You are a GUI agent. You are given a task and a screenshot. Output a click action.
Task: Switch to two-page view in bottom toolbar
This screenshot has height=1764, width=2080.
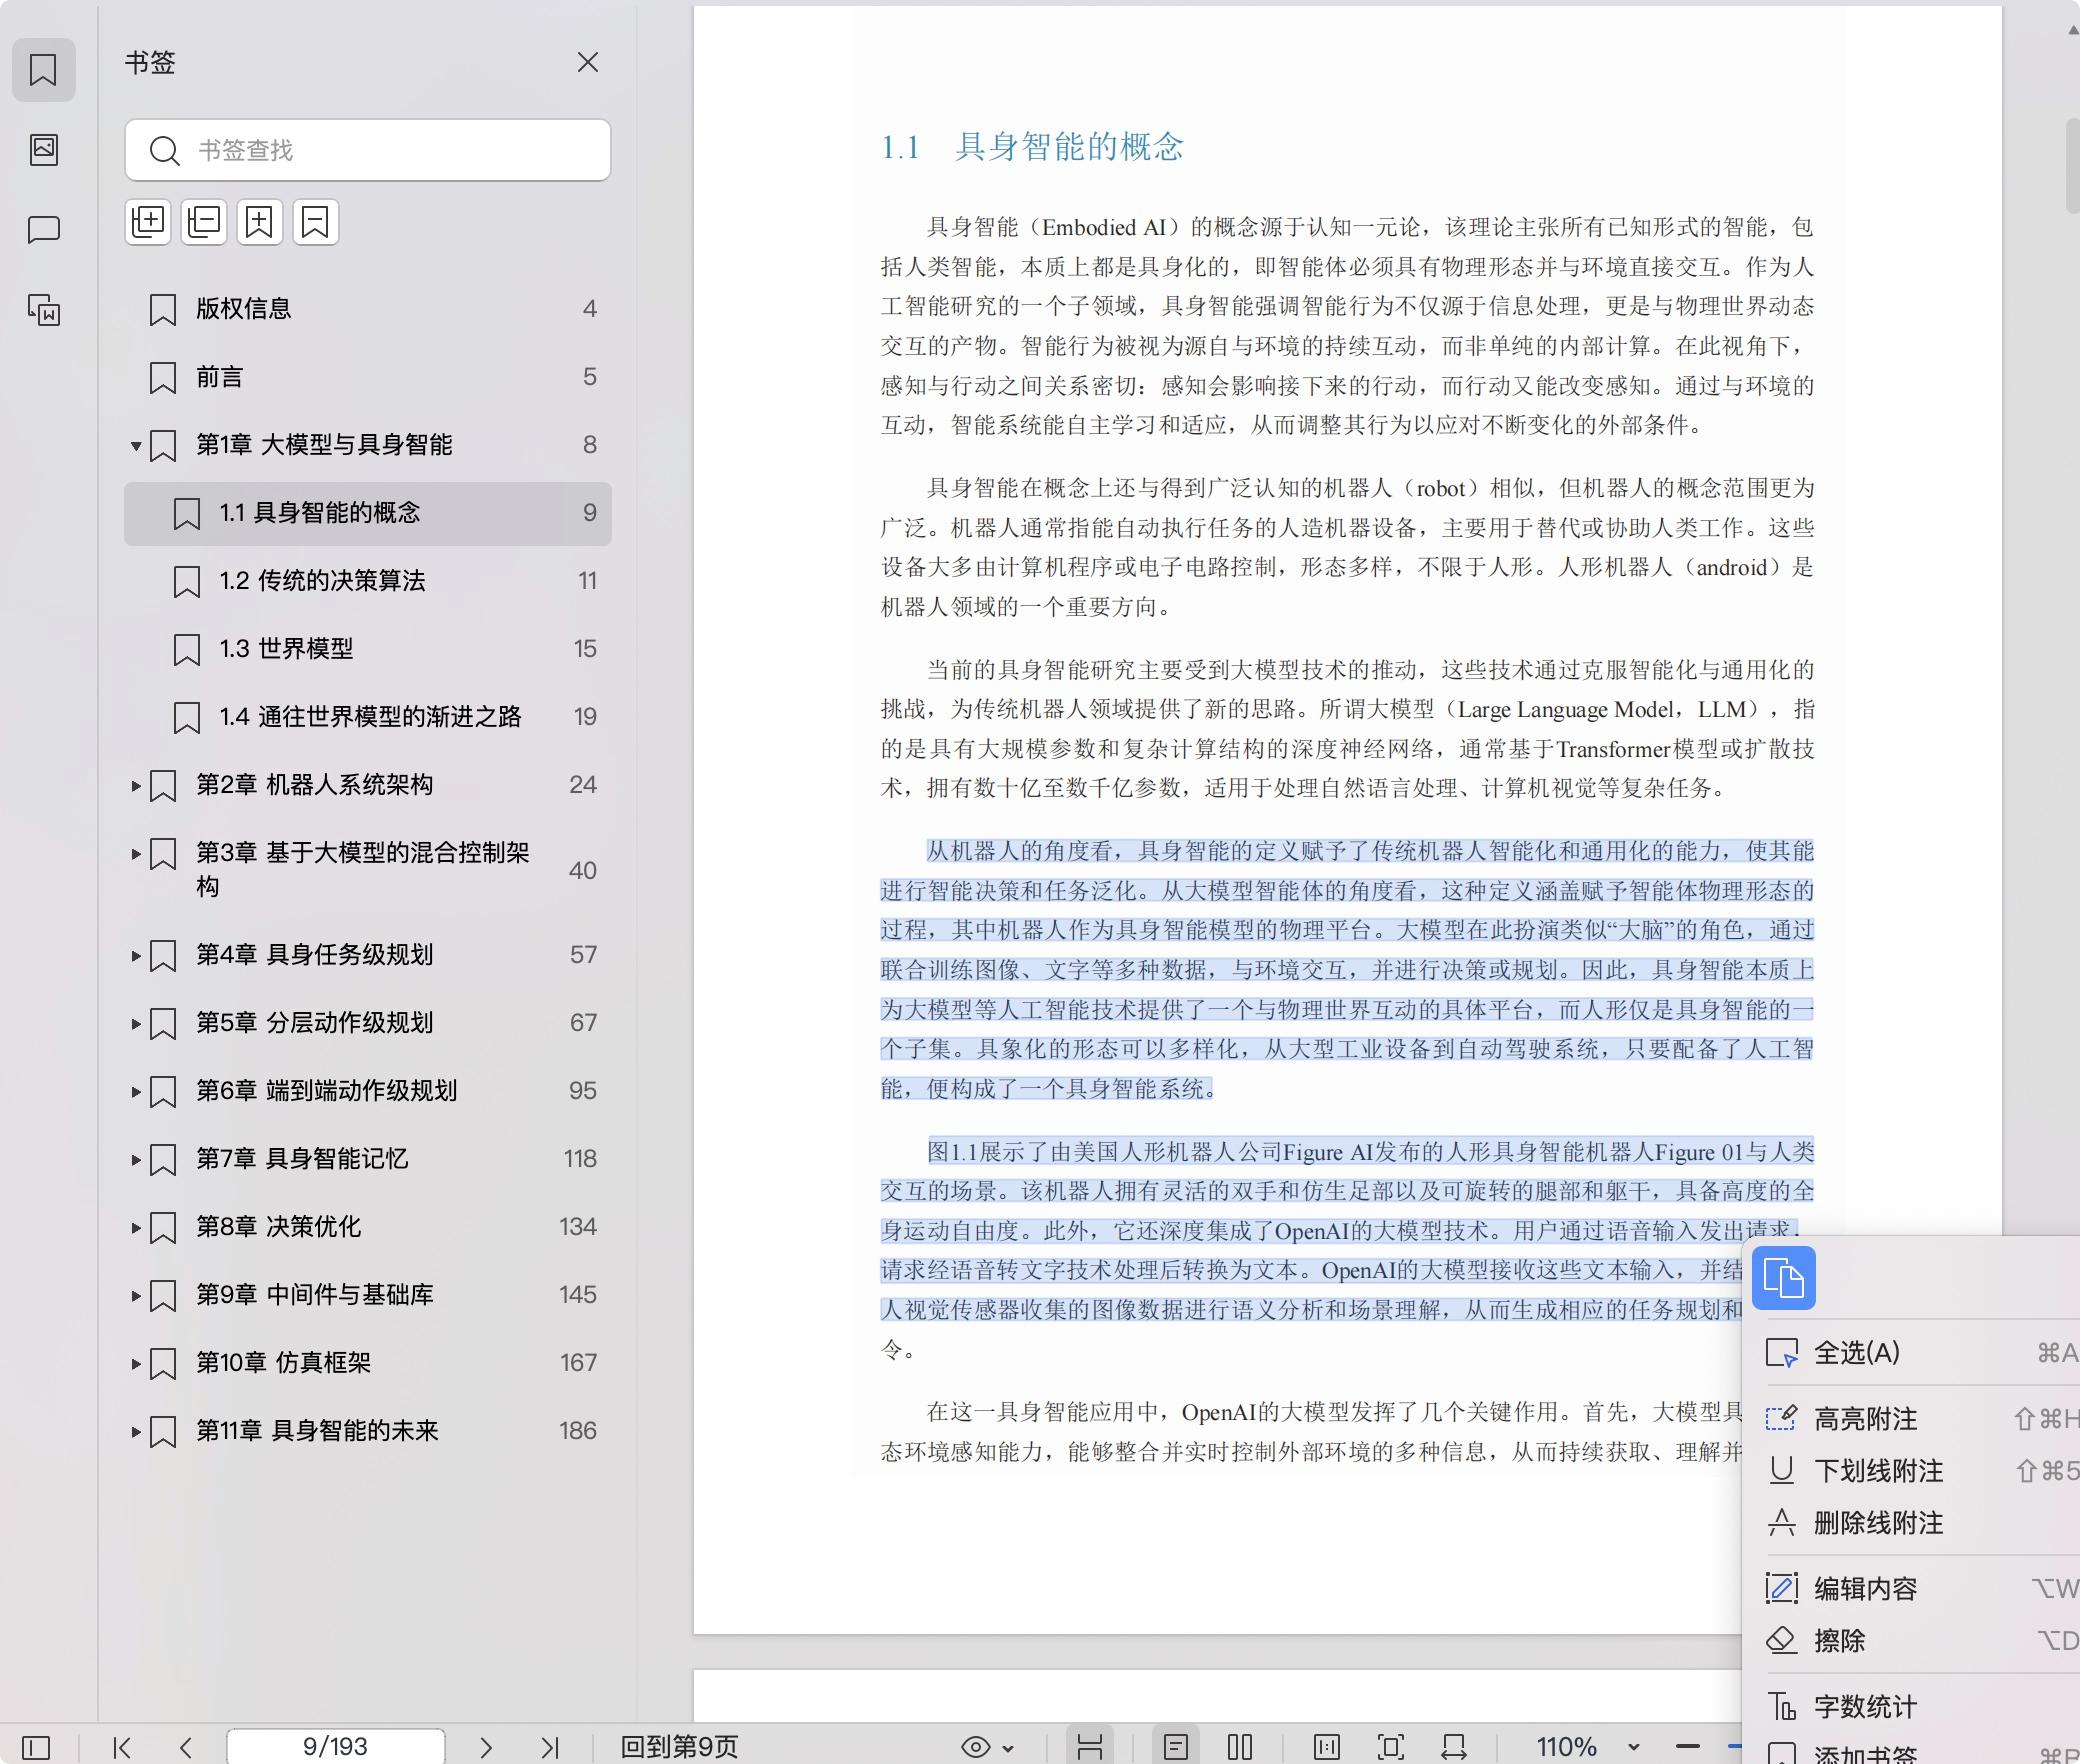click(1240, 1746)
